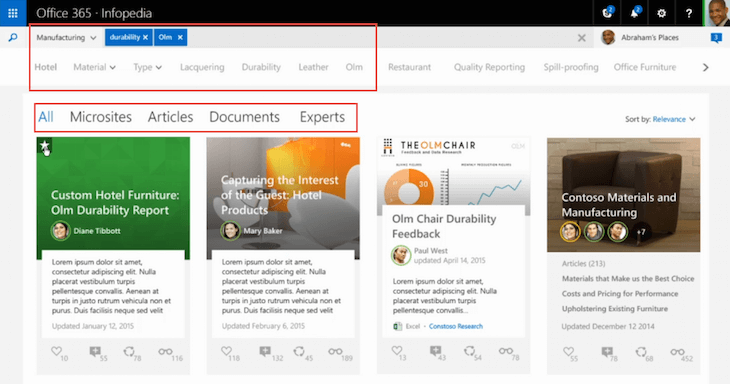The image size is (730, 384).
Task: Open Mary Baker's profile
Action: click(263, 231)
